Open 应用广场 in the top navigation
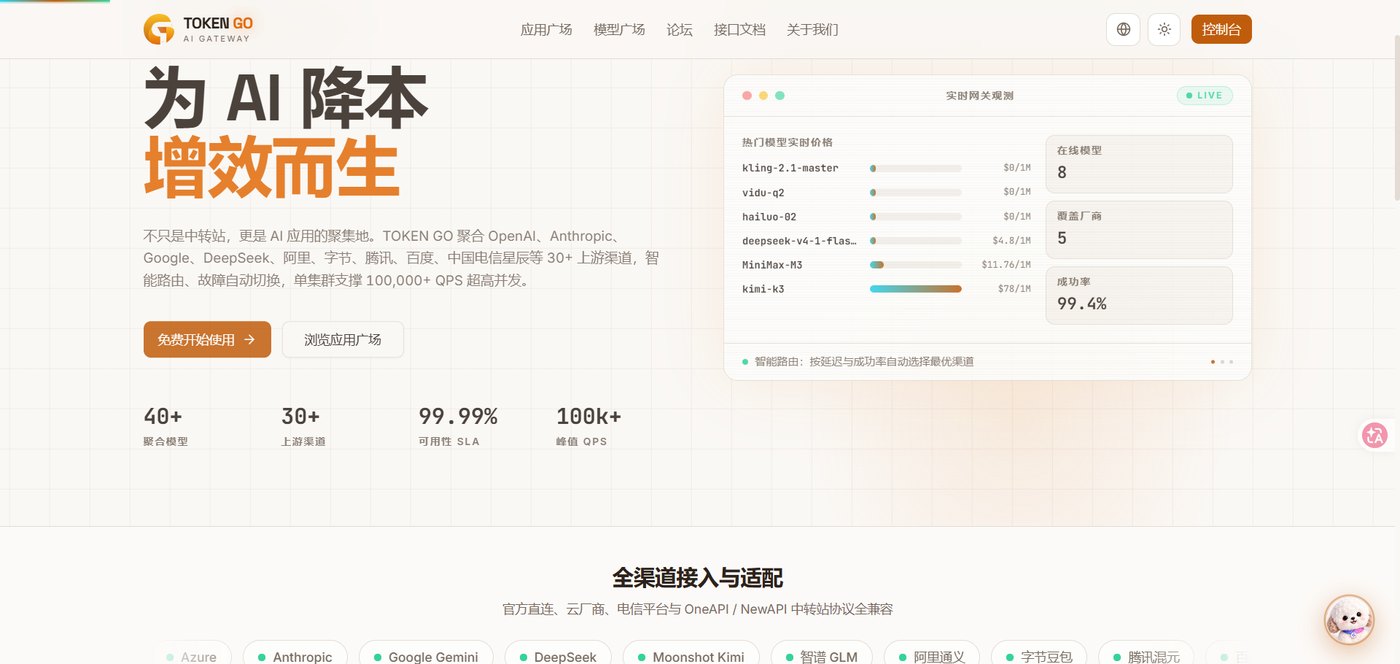The width and height of the screenshot is (1400, 664). click(546, 29)
